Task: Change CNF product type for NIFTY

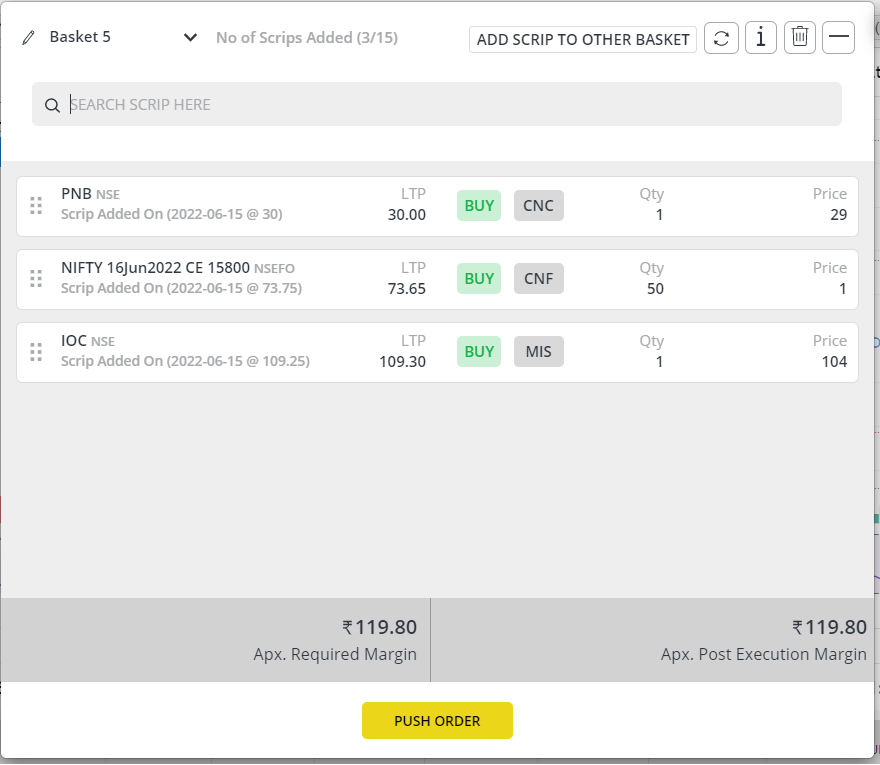Action: click(x=539, y=278)
